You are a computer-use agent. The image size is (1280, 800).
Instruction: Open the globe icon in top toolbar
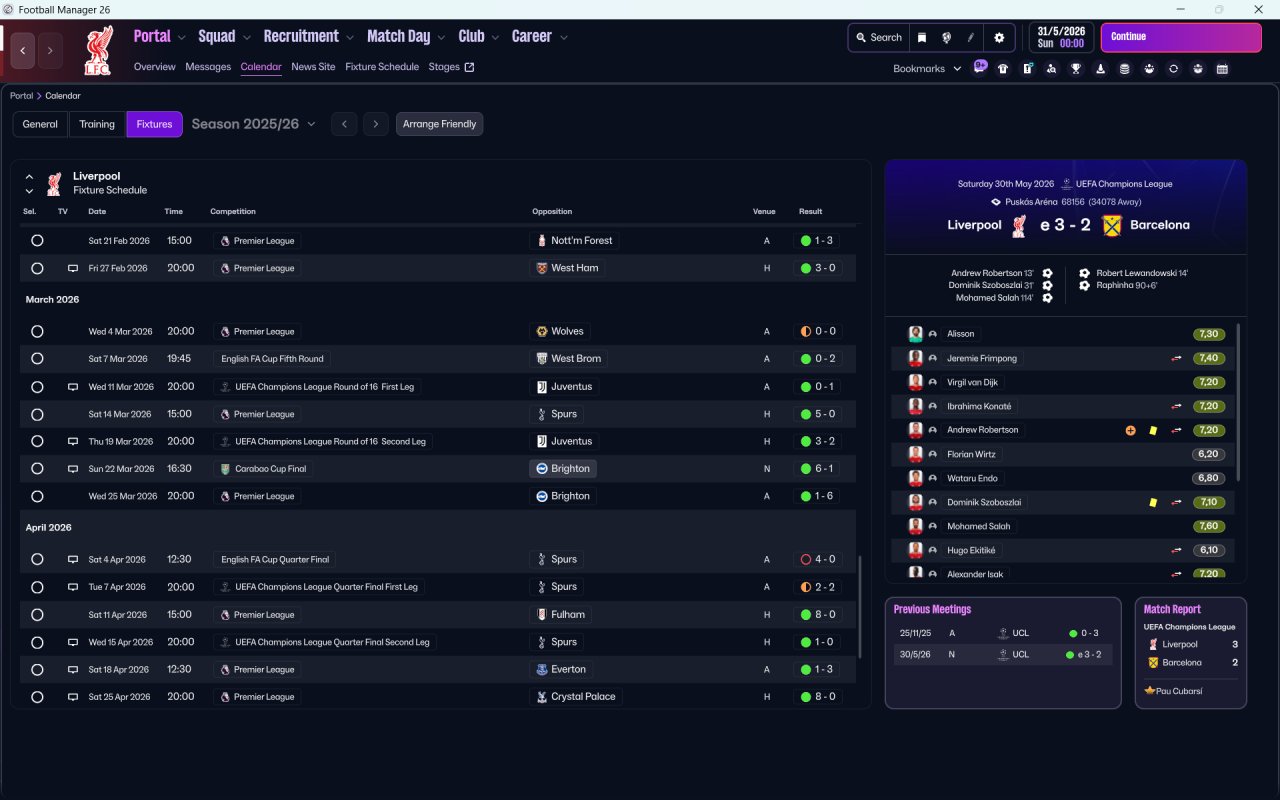pyautogui.click(x=946, y=37)
